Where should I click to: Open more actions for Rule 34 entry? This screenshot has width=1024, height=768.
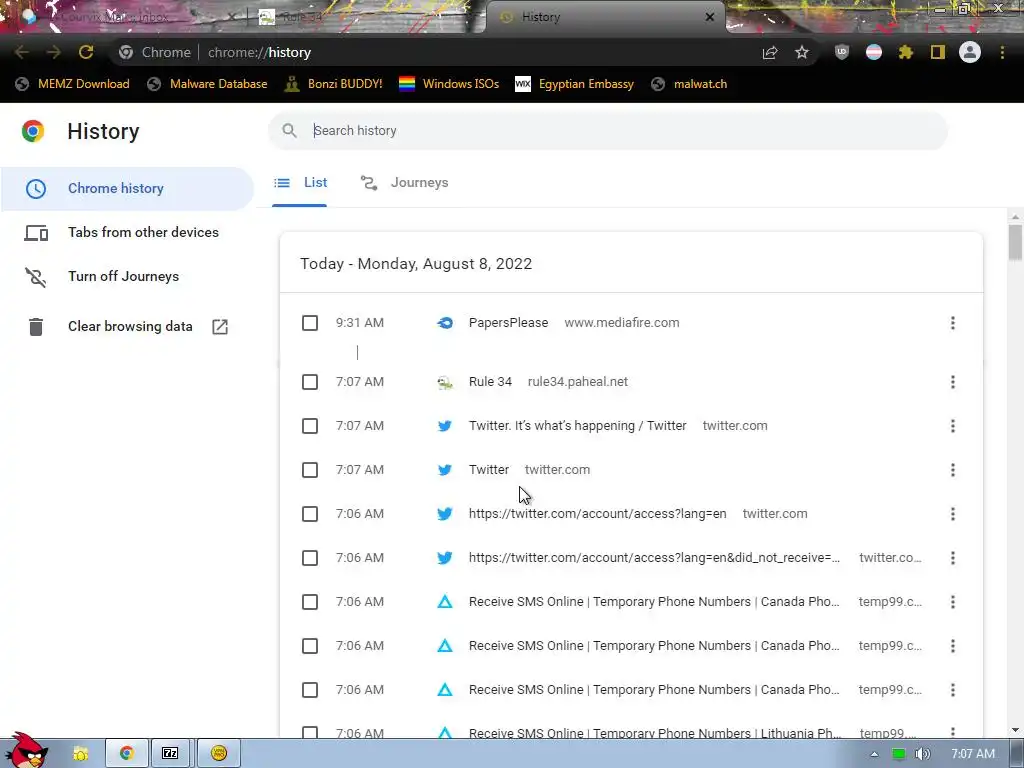953,381
